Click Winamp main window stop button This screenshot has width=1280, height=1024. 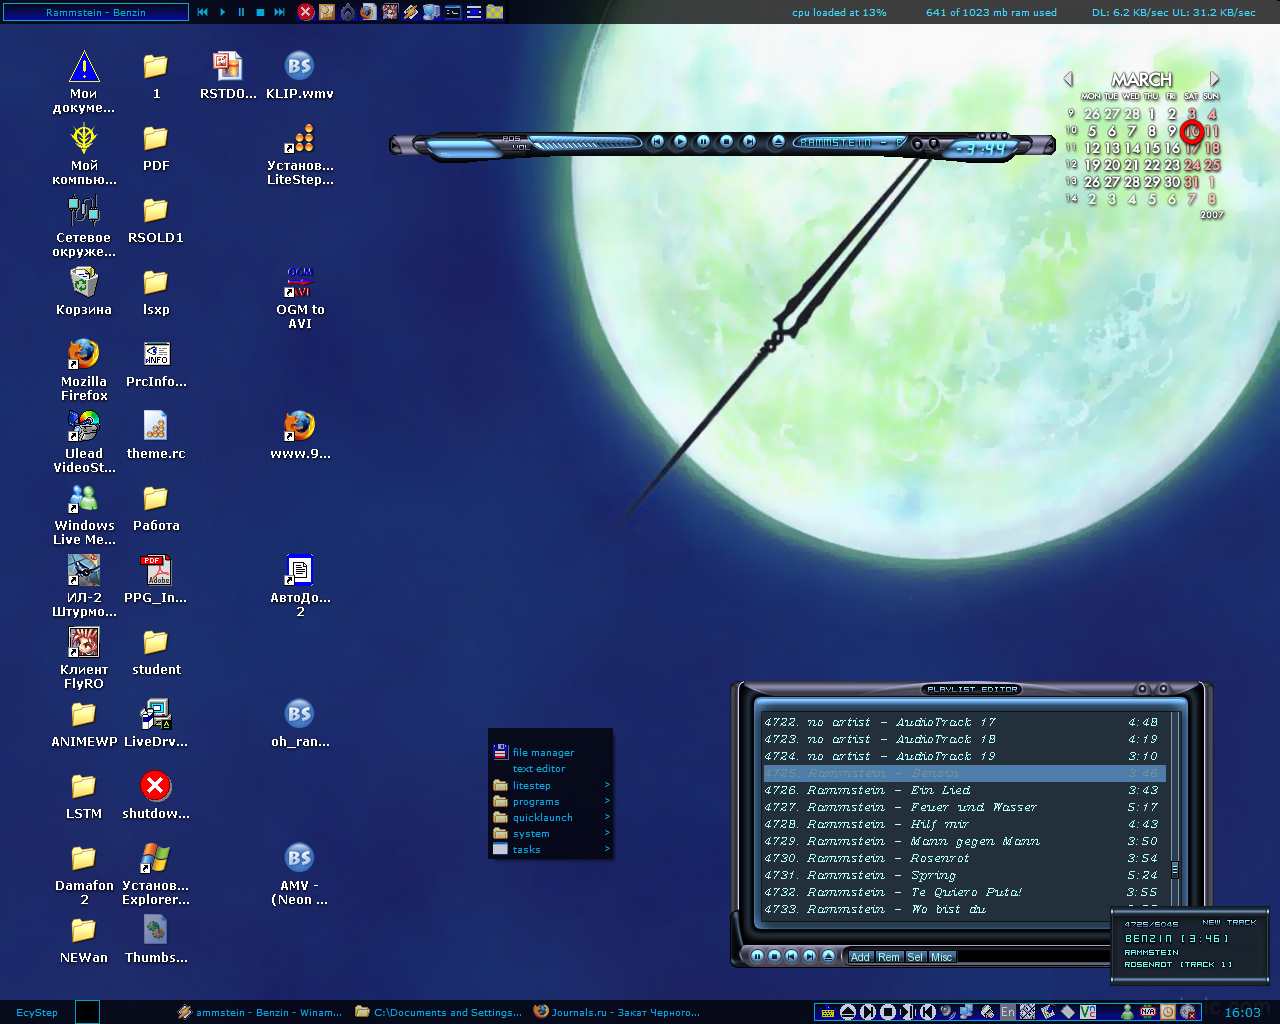tap(726, 142)
